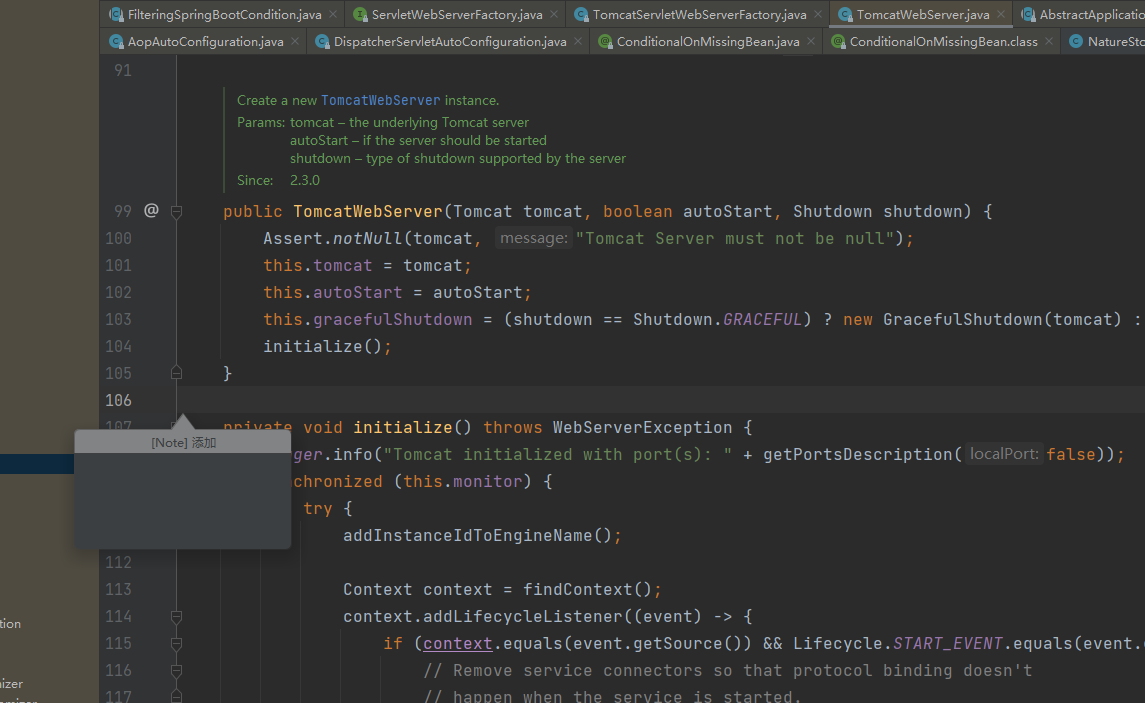Close the DispatcherServletAutoConfiguration.java tab
Screen dimensions: 1145x703
click(578, 41)
